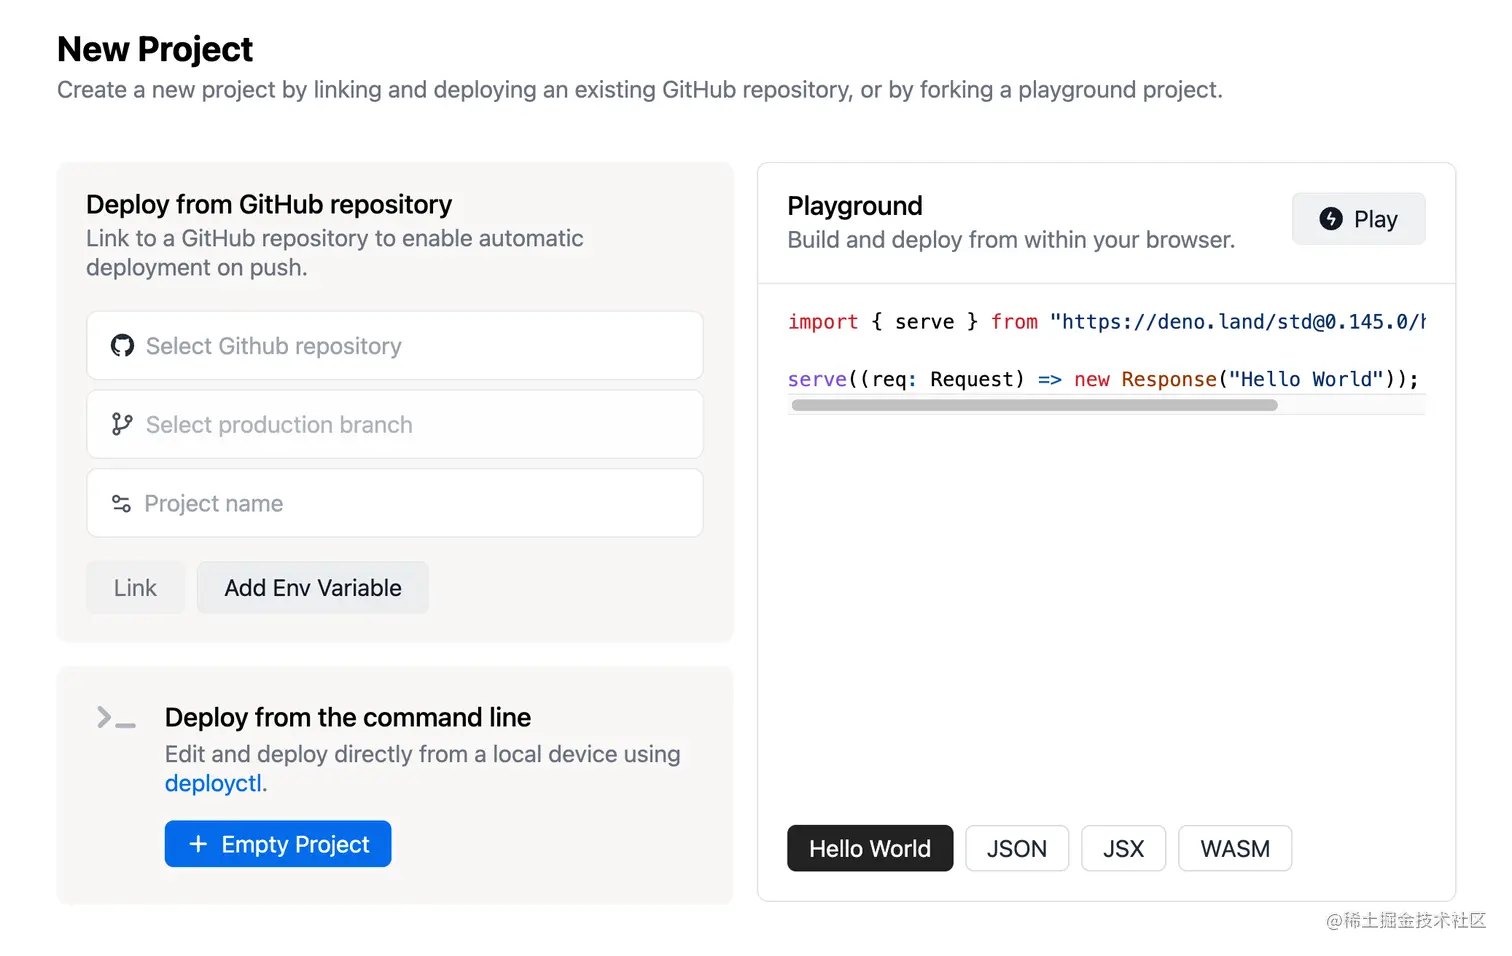Viewport: 1512px width, 956px height.
Task: Switch to the JSON example tab
Action: coord(1016,849)
